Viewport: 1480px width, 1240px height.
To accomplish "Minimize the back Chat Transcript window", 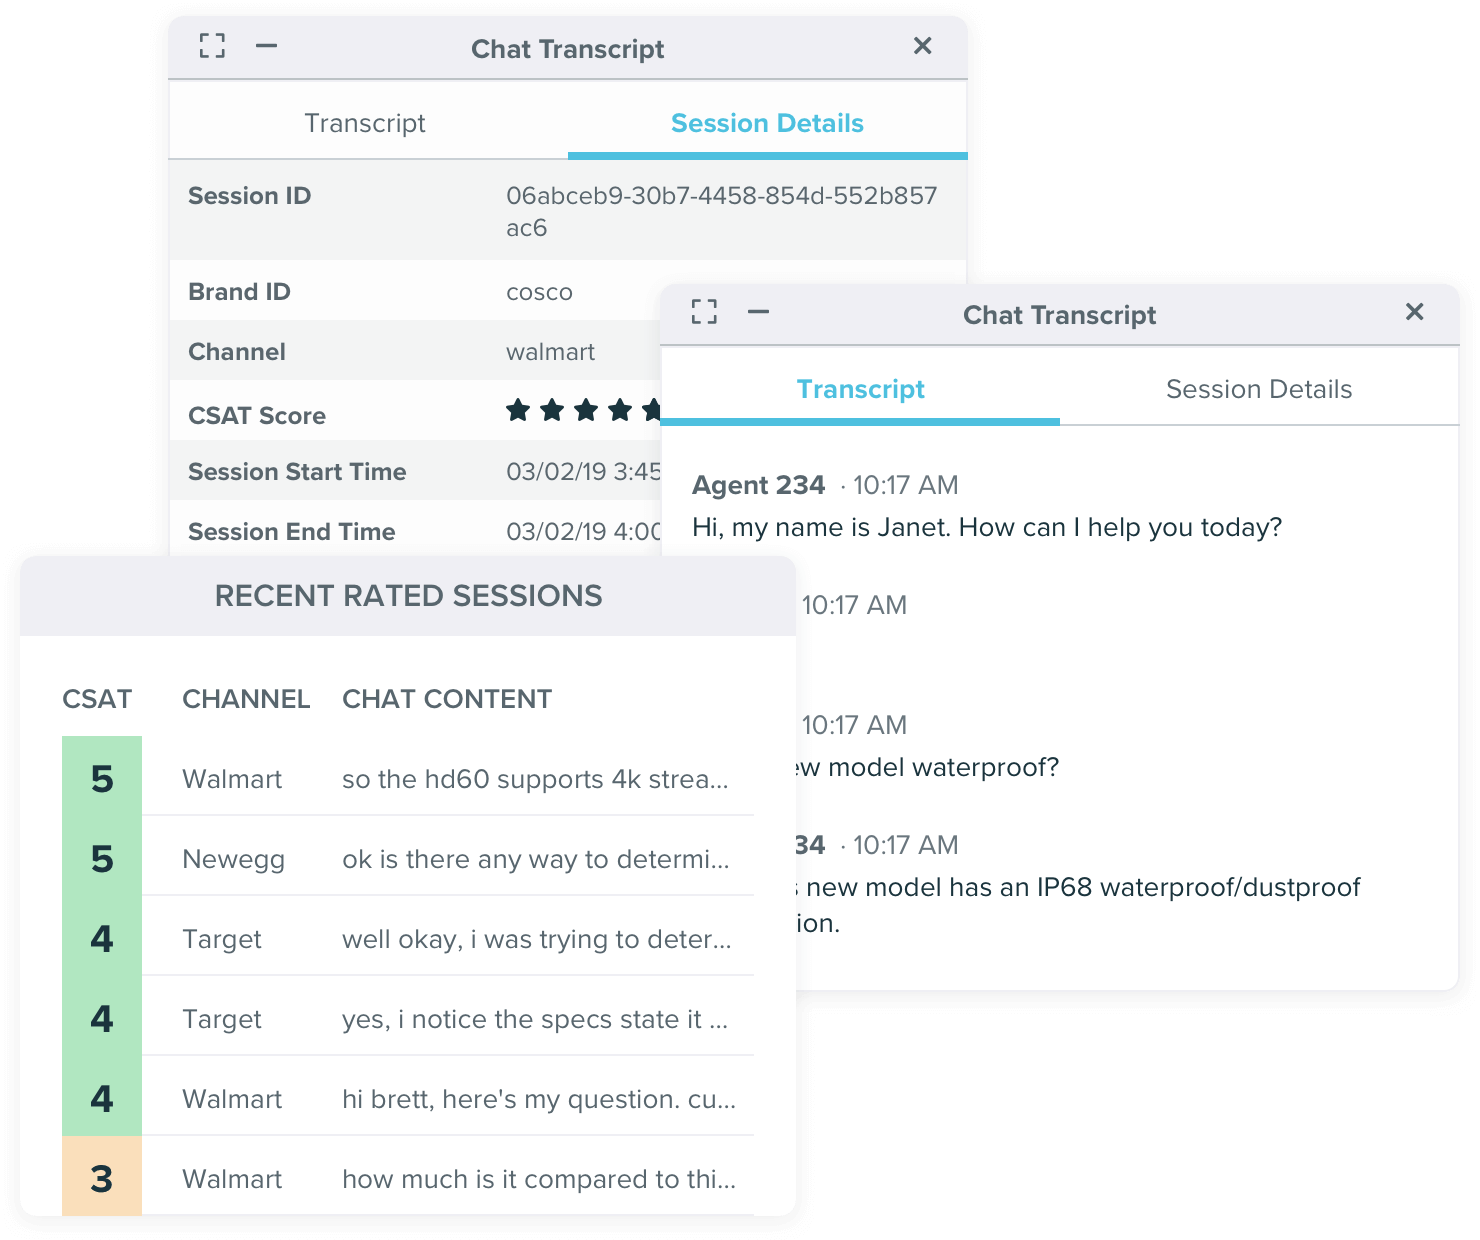I will tap(266, 46).
